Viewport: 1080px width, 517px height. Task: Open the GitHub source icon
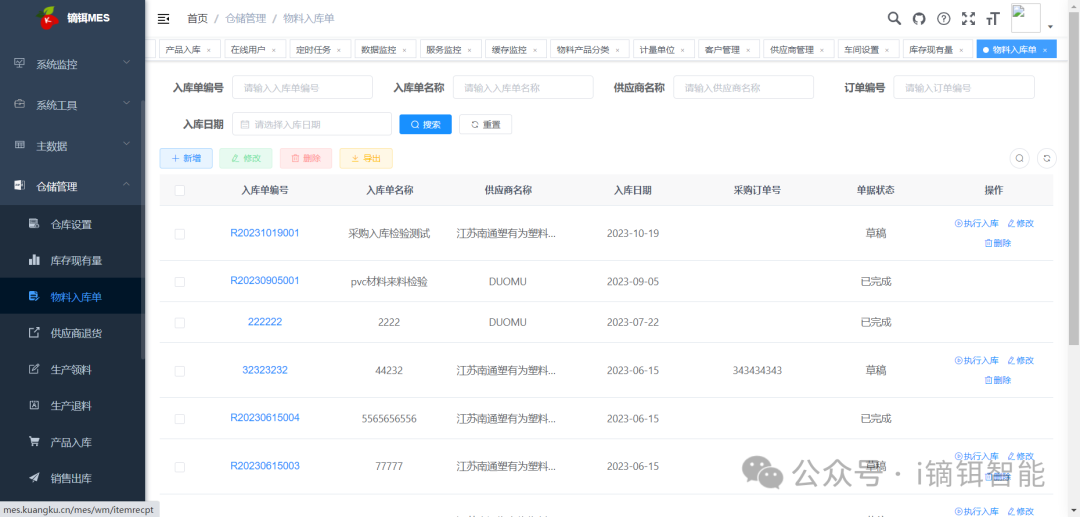click(x=919, y=18)
